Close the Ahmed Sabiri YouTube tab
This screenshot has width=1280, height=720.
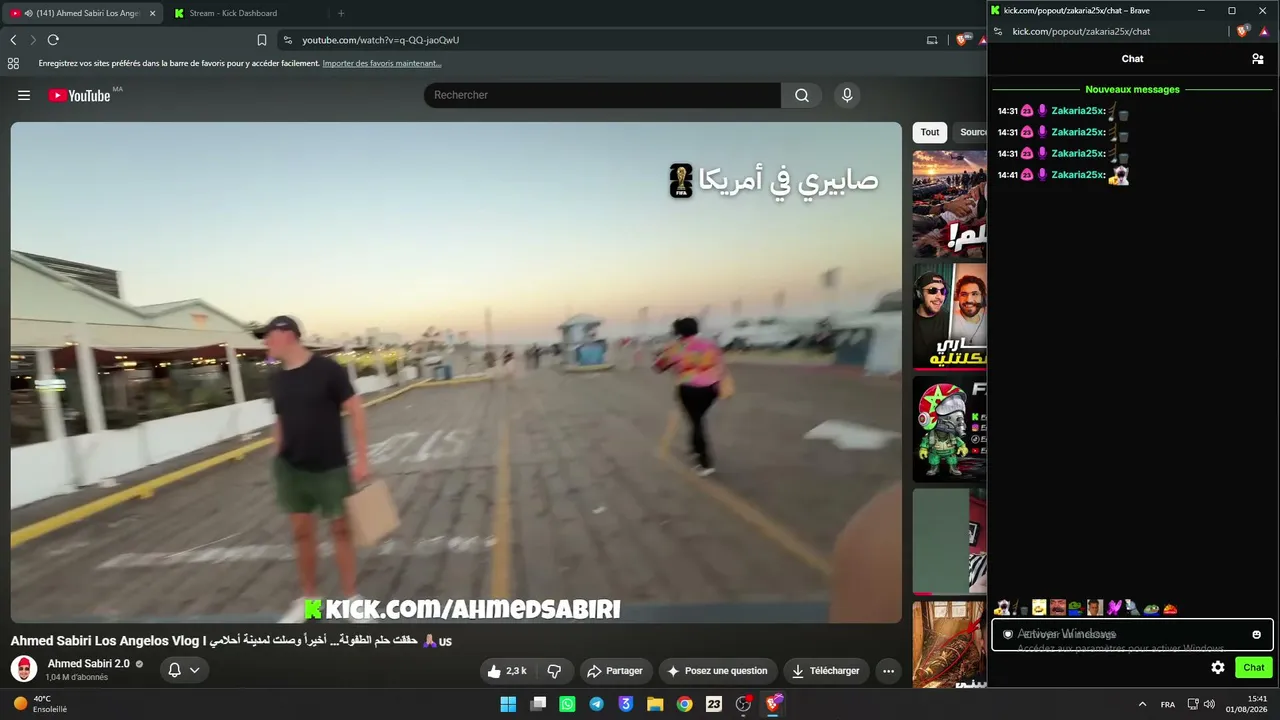(x=152, y=13)
